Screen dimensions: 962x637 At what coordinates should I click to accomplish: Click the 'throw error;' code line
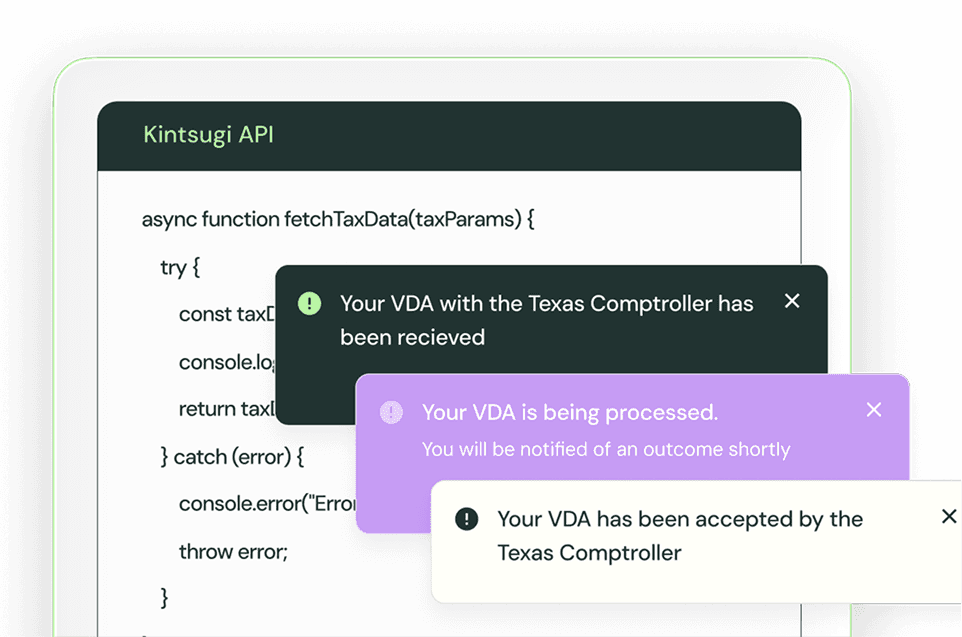pos(233,552)
